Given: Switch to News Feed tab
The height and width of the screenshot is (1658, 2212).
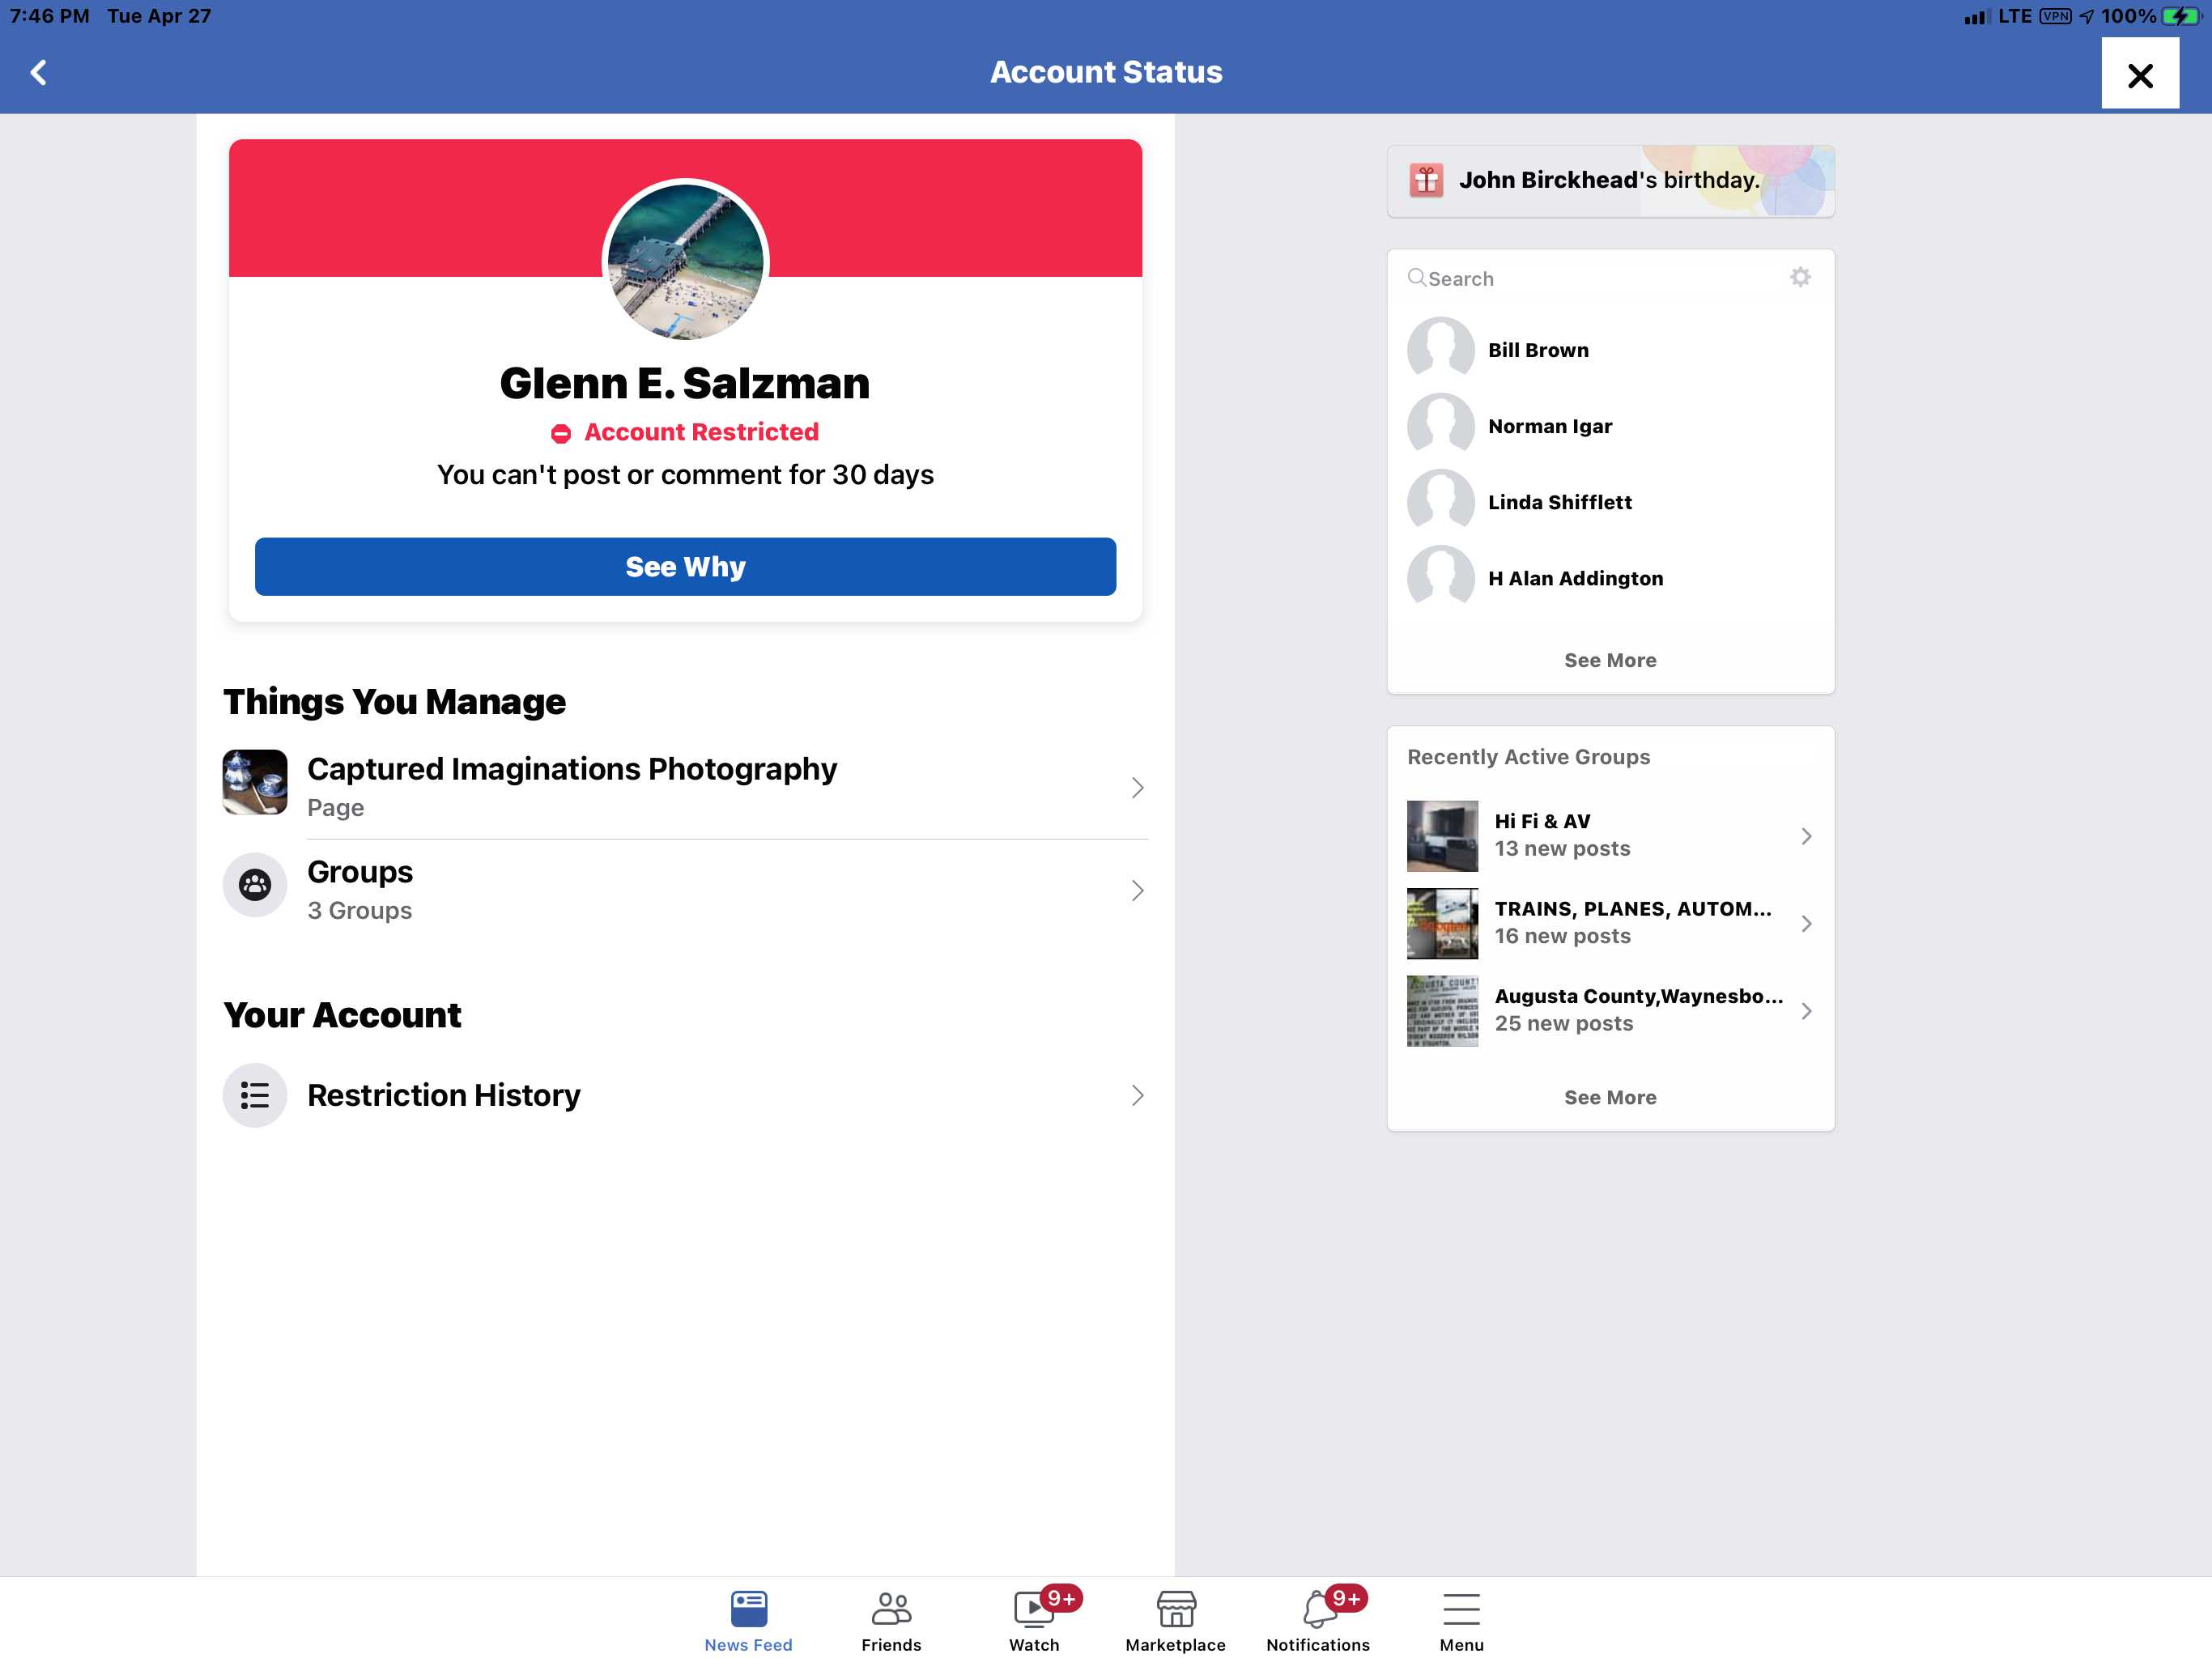Looking at the screenshot, I should point(748,1620).
